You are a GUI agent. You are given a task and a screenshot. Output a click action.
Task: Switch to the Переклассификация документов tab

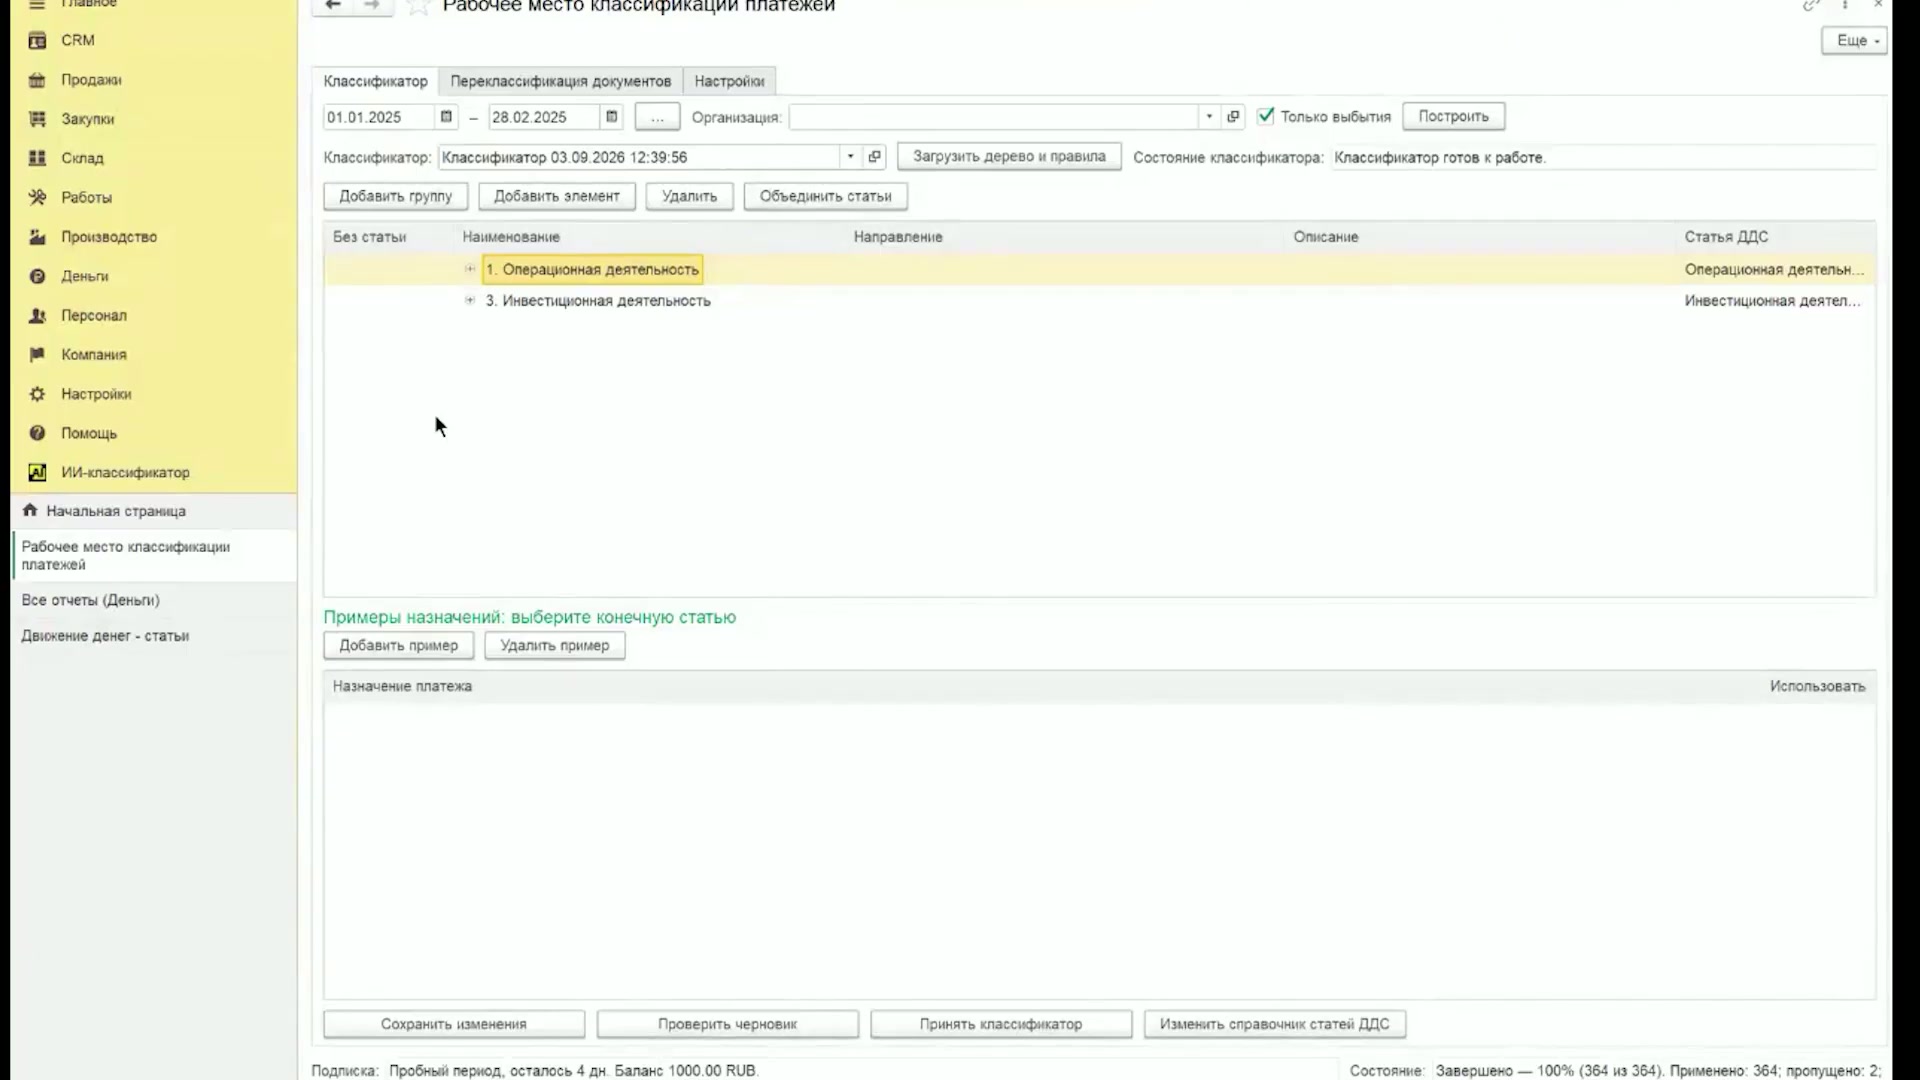(x=561, y=81)
